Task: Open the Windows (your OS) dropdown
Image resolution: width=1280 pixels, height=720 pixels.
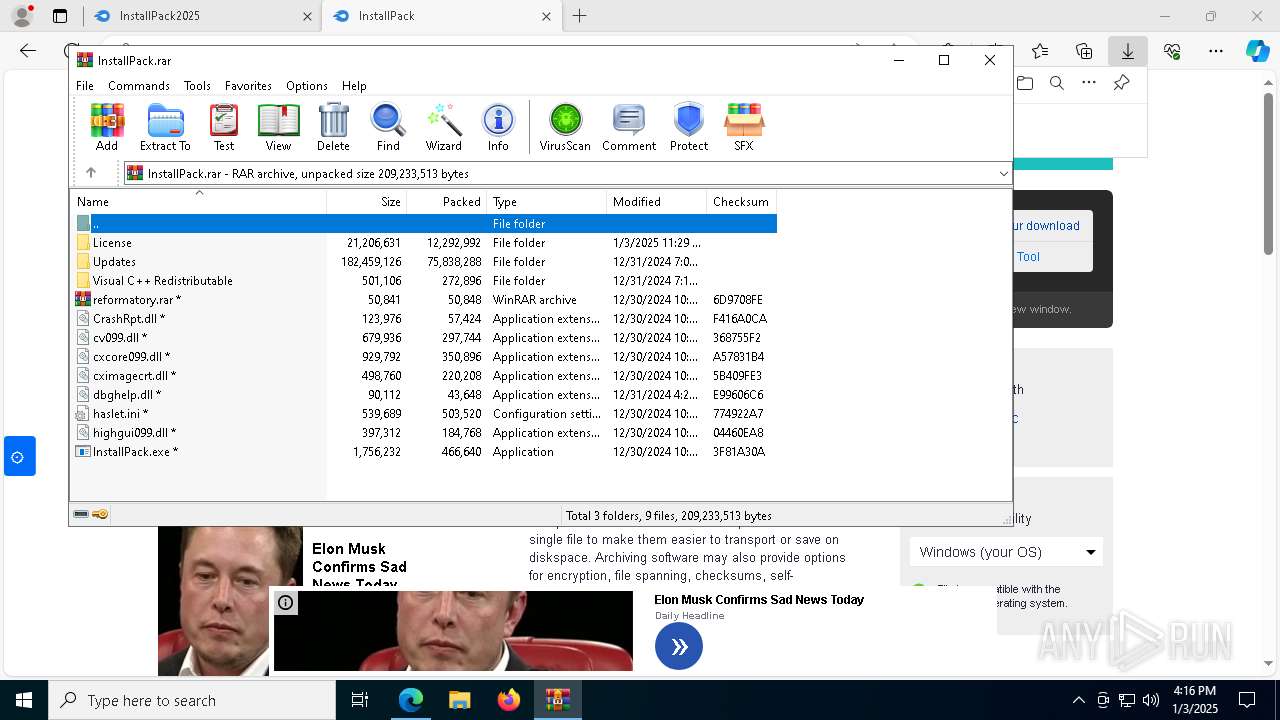Action: point(1007,552)
